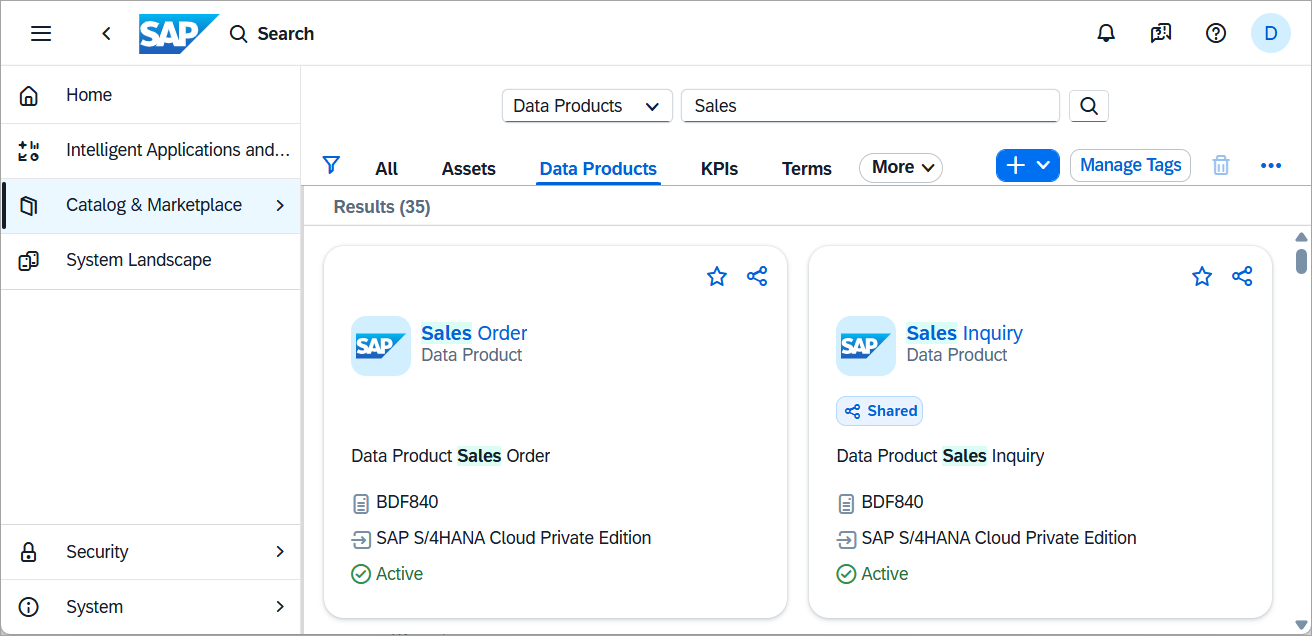Click Intelligent Applications sidebar icon
Screen dimensions: 1312x636
pyautogui.click(x=29, y=151)
